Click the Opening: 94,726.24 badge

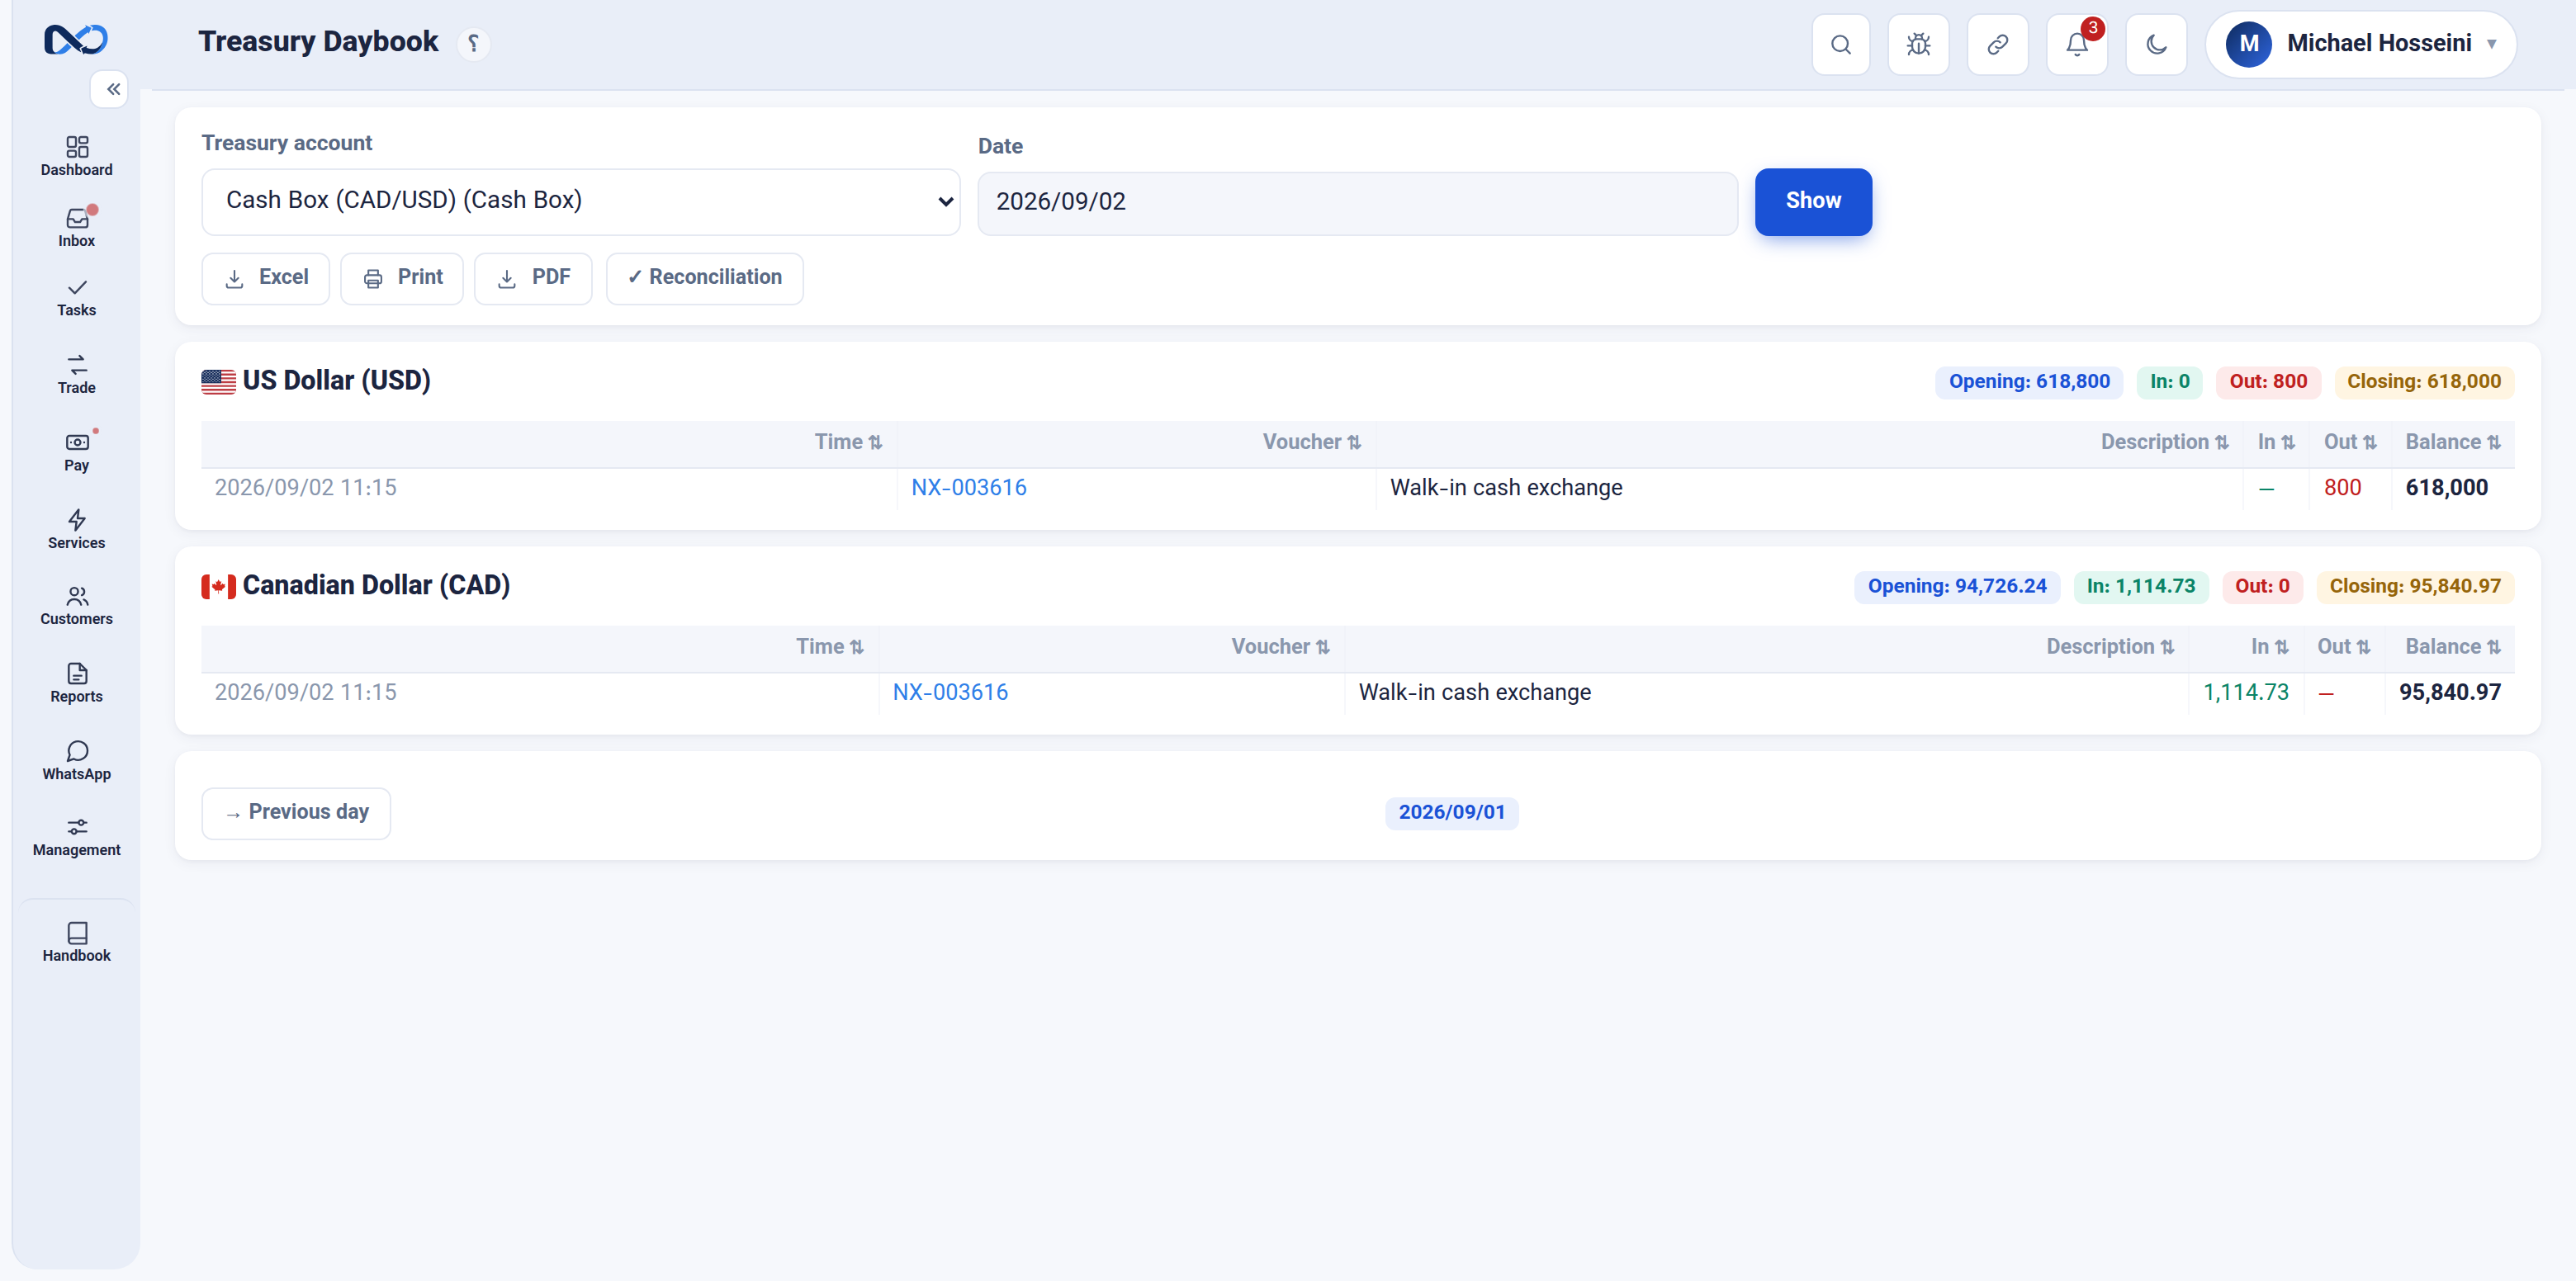[x=1957, y=587]
